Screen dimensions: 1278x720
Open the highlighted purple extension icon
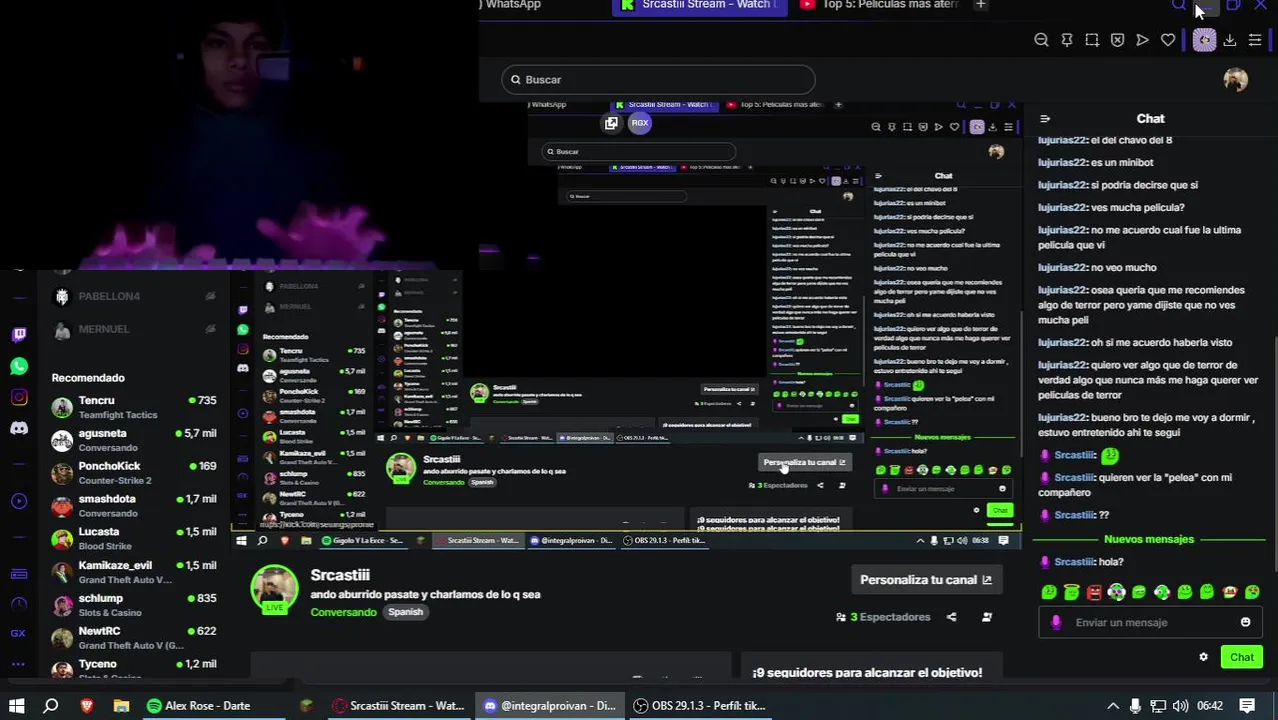[x=1204, y=40]
